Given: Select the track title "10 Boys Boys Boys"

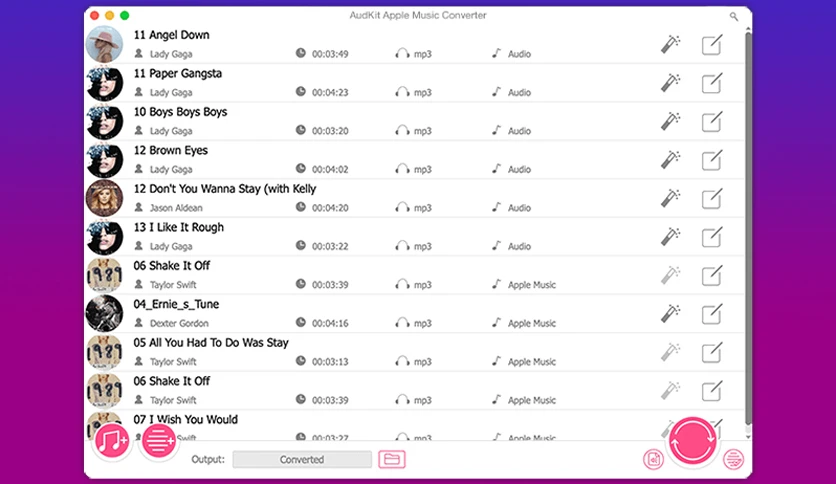Looking at the screenshot, I should pos(180,112).
